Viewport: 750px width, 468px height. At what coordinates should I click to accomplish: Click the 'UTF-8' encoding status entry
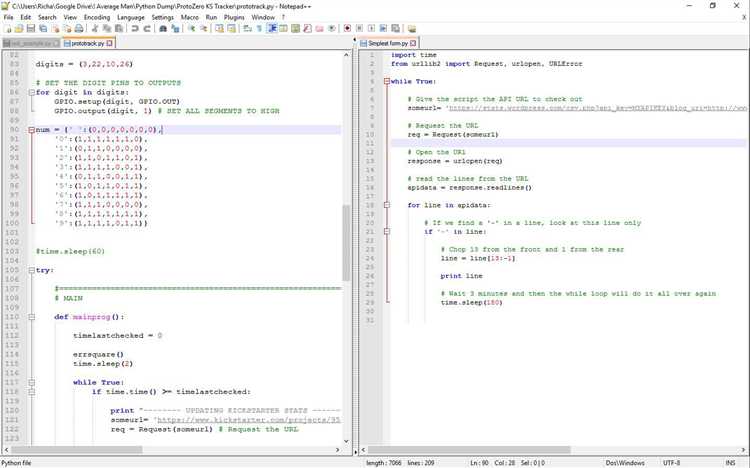(671, 463)
